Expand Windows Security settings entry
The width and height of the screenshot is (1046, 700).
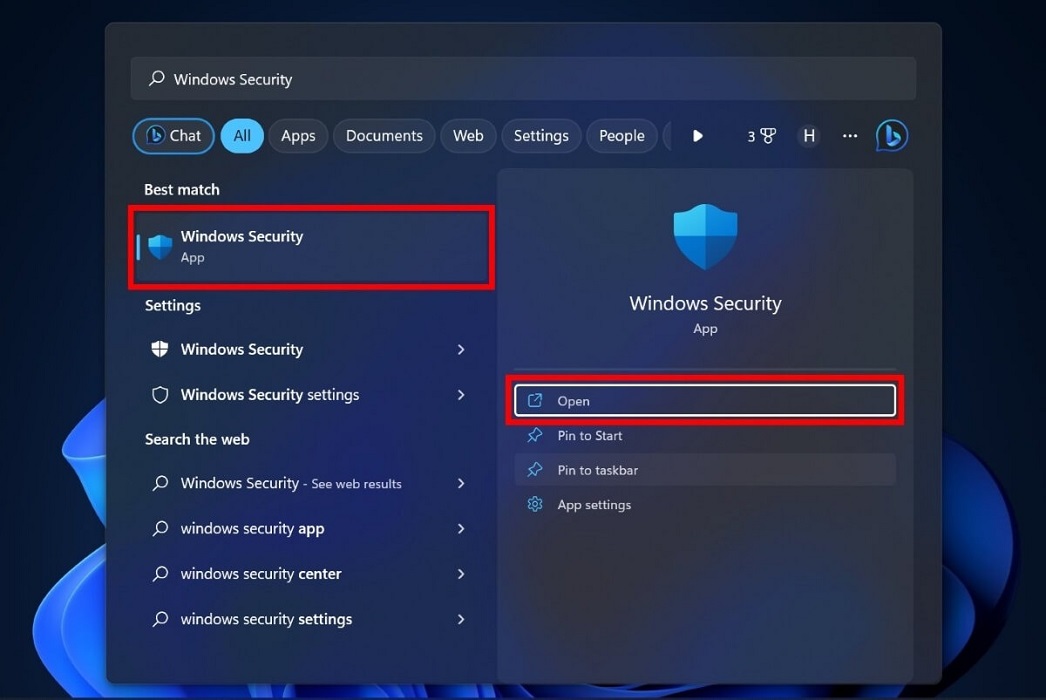pyautogui.click(x=460, y=395)
